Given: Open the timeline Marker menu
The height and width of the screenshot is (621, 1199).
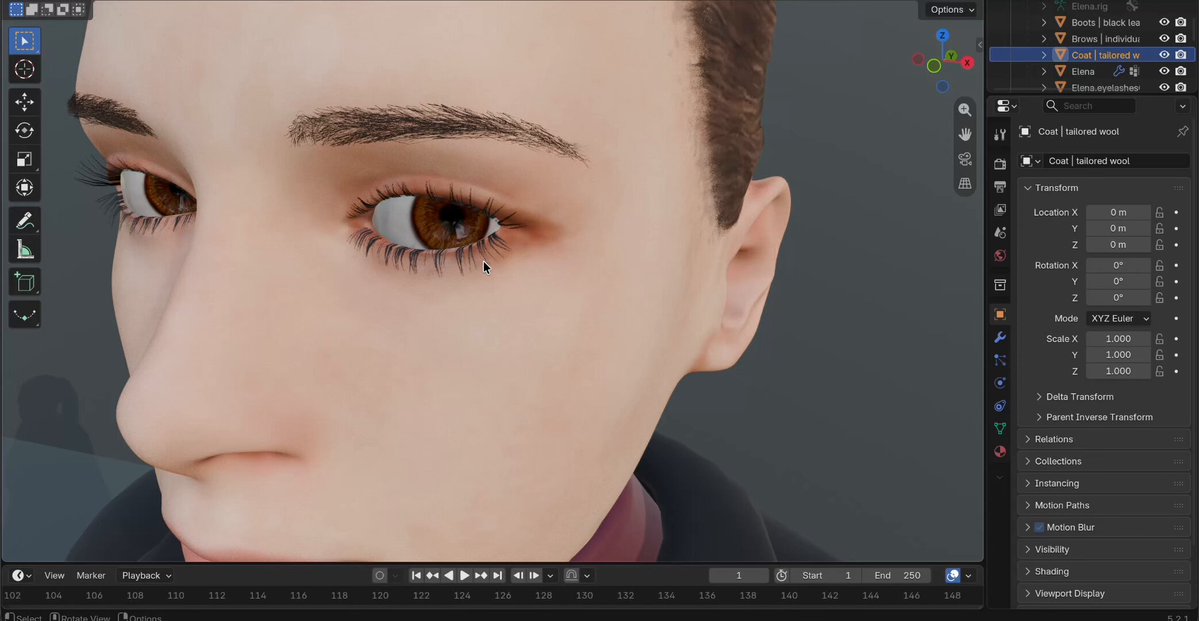Looking at the screenshot, I should coord(91,576).
